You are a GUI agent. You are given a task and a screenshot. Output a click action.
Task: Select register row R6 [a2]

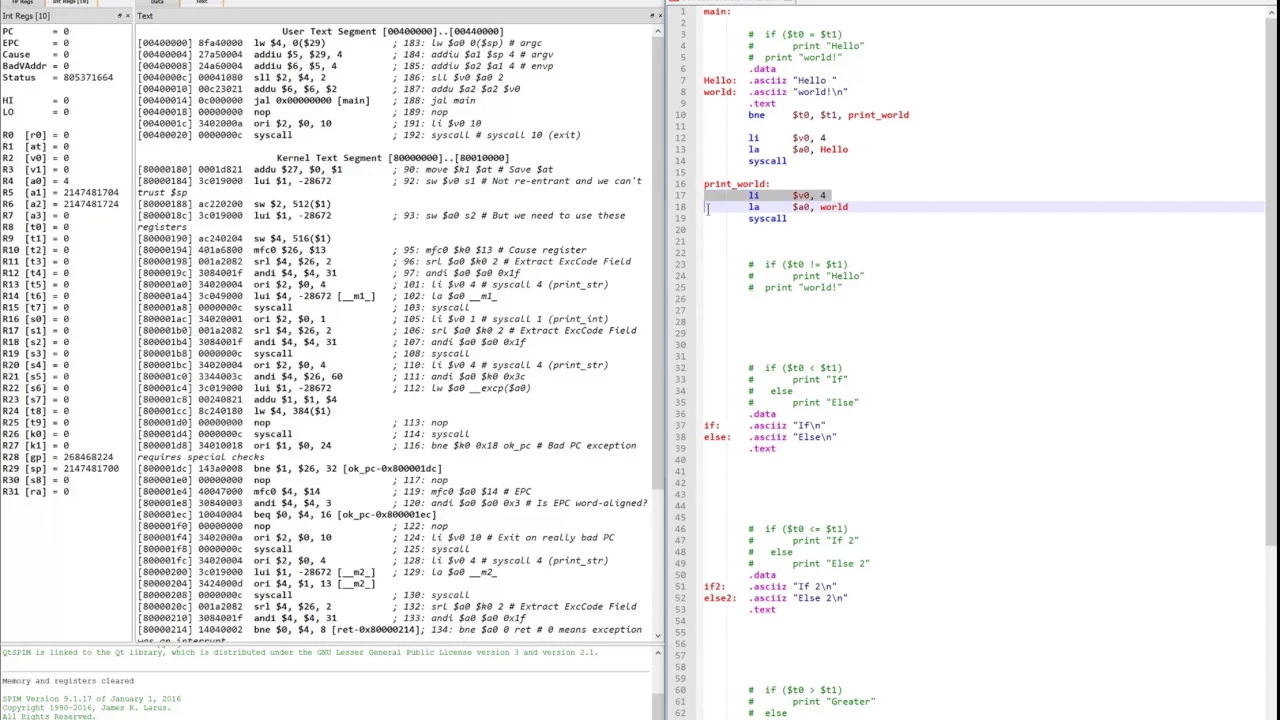coord(60,204)
